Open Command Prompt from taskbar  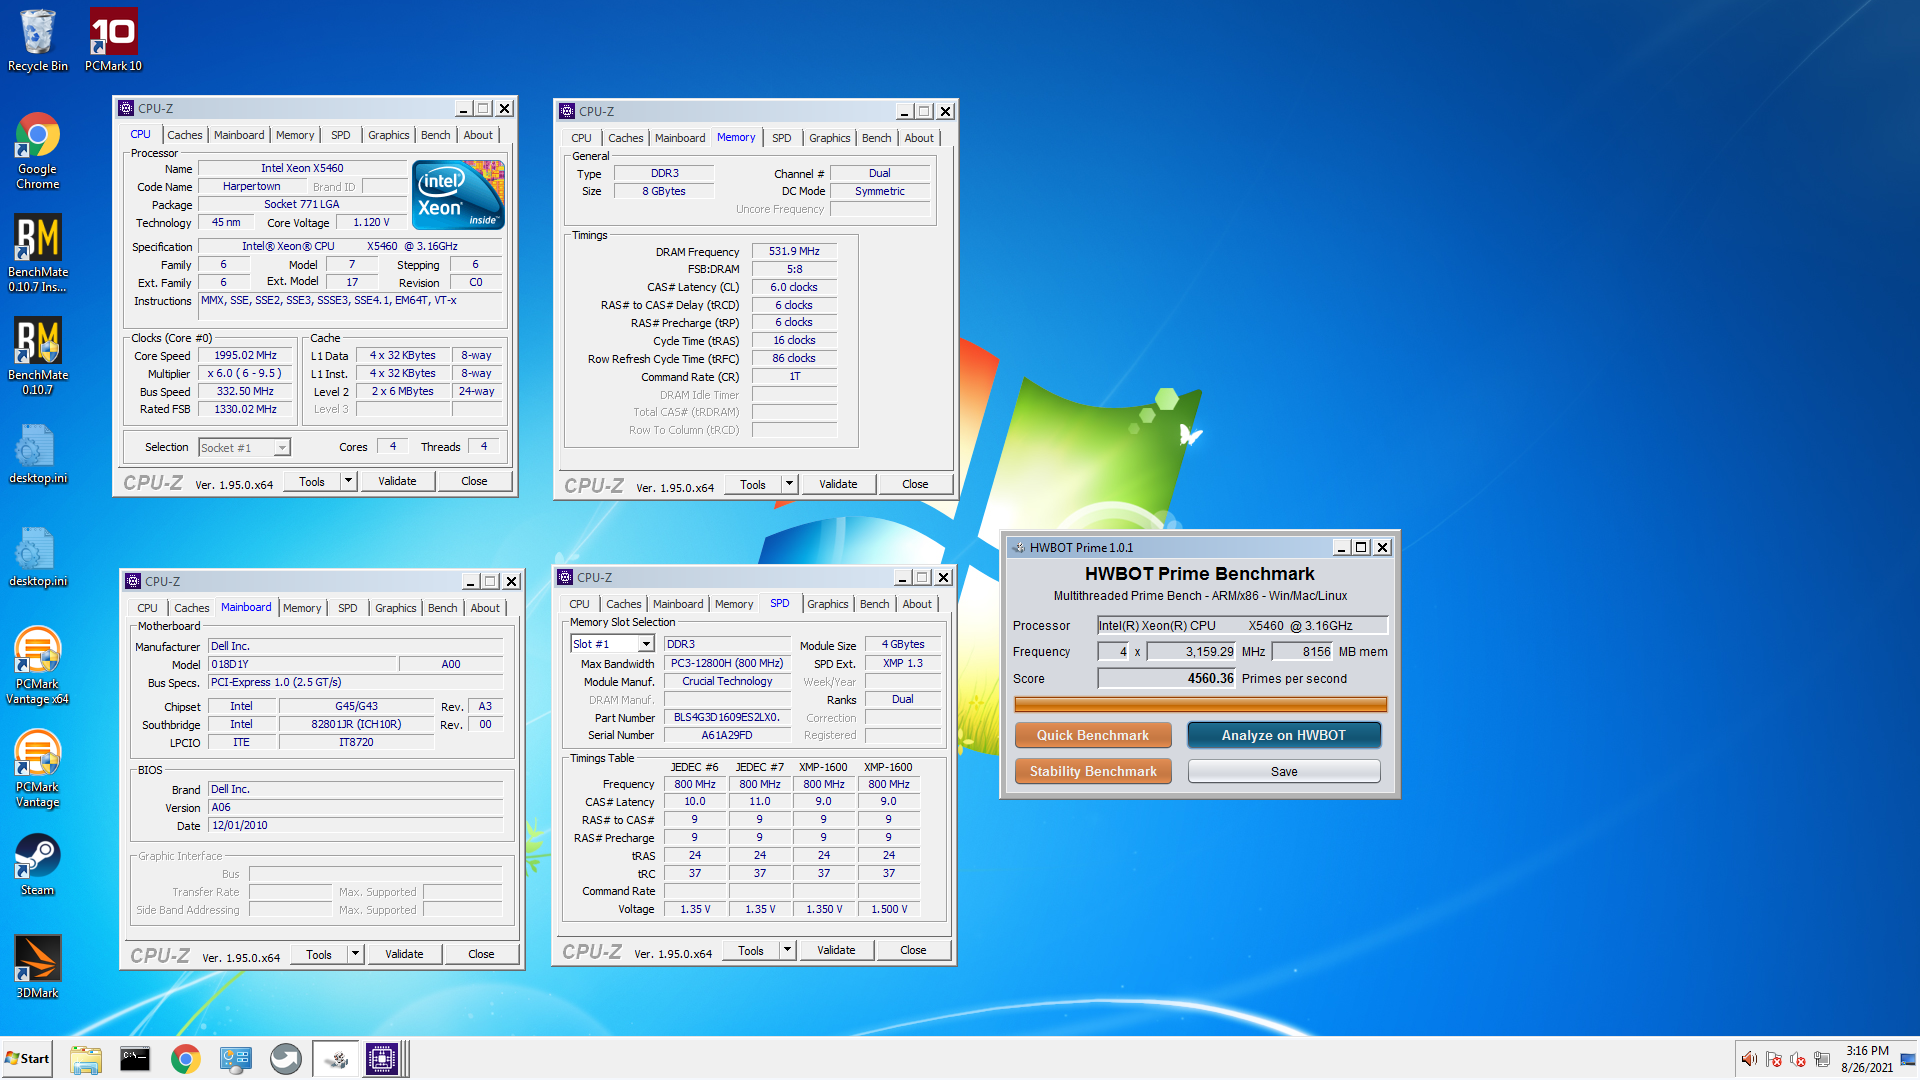point(135,1059)
